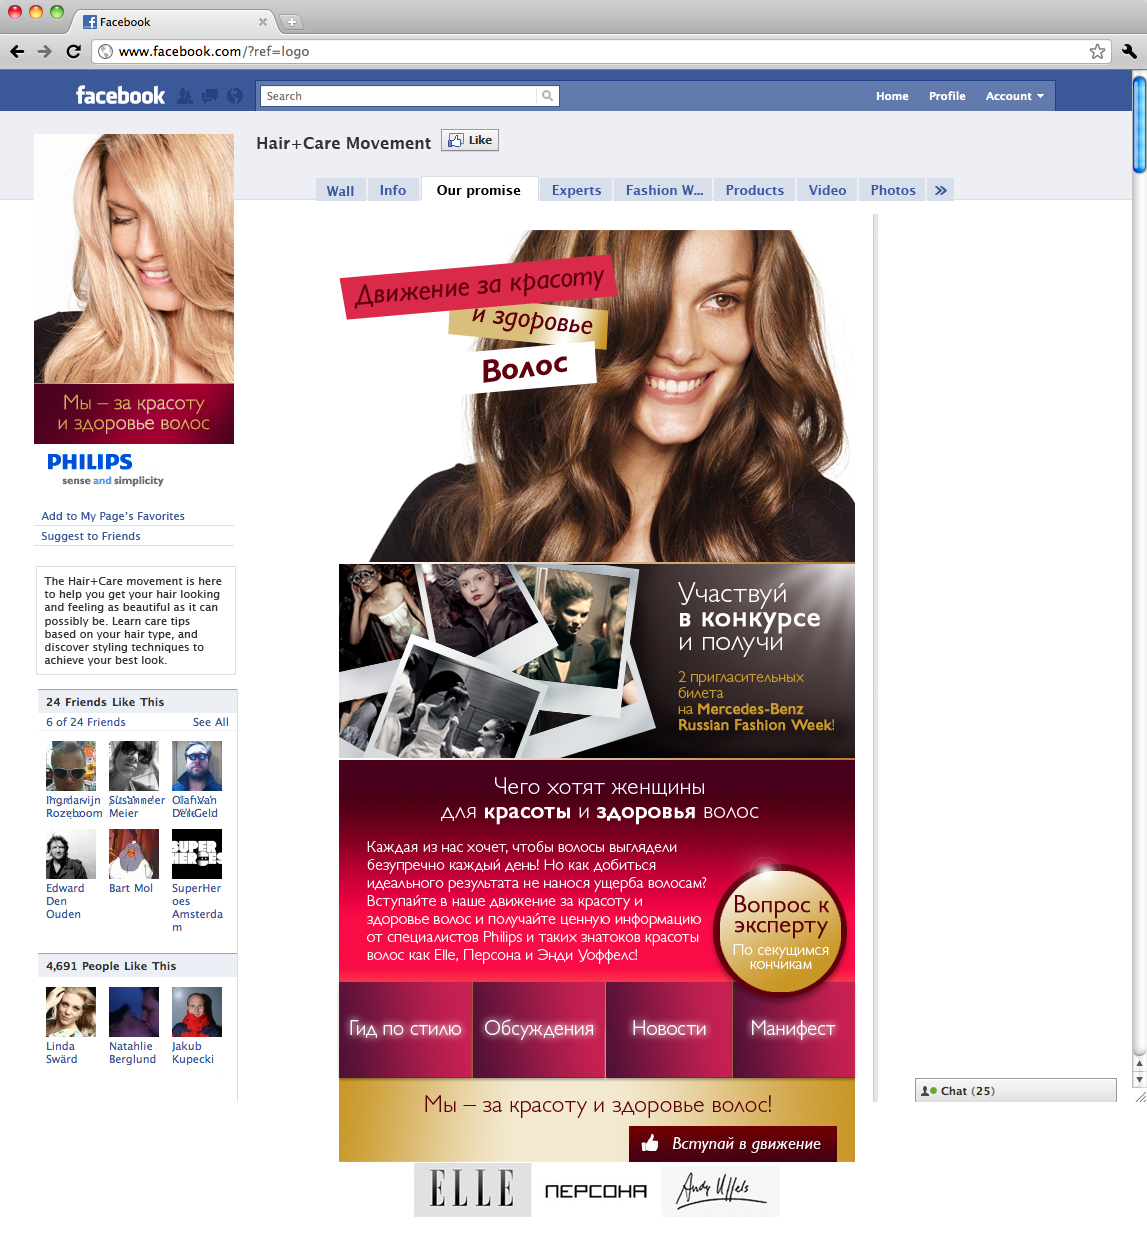Click Suggest to Friends link

(x=91, y=536)
